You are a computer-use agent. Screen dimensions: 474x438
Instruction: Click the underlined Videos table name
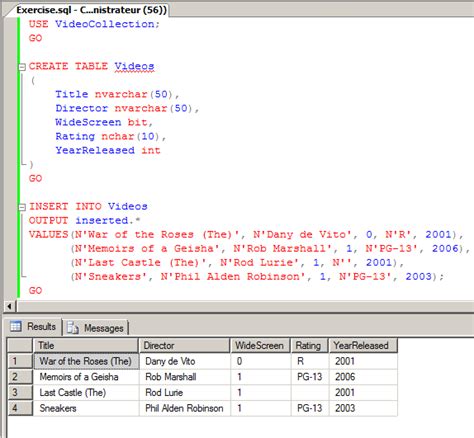[x=134, y=66]
